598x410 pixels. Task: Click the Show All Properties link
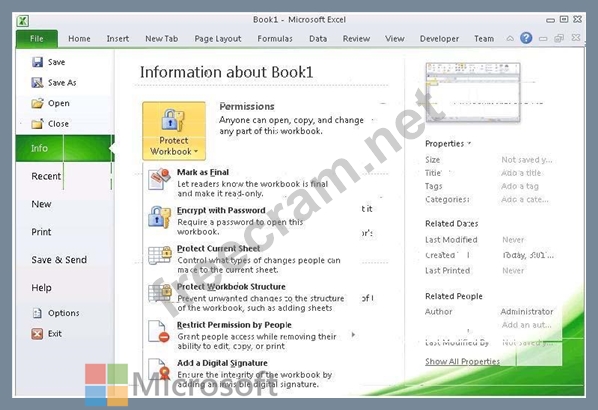tap(462, 361)
